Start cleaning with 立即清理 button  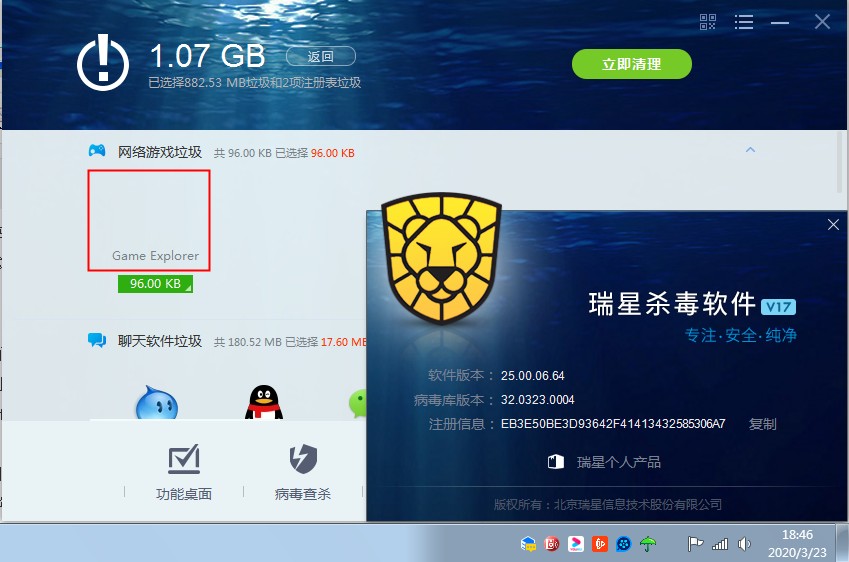(631, 64)
